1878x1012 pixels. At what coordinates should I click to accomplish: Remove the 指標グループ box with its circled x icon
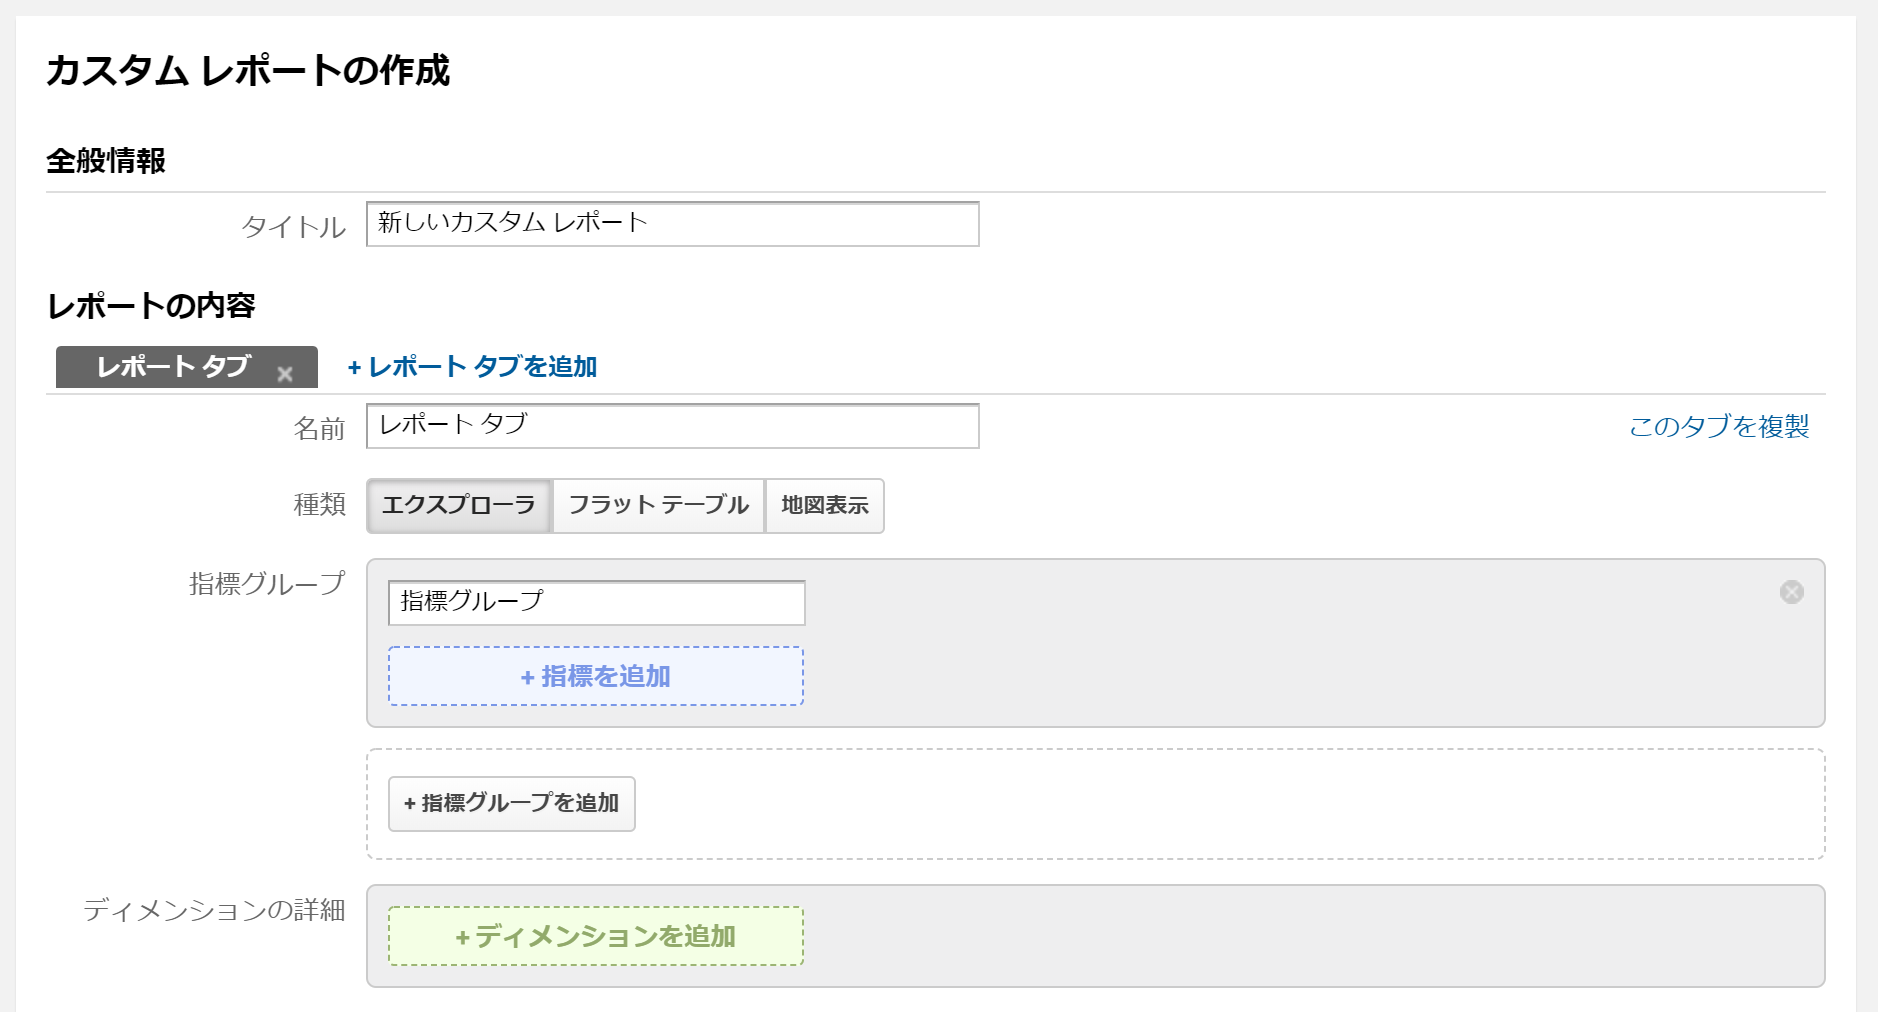[x=1791, y=592]
